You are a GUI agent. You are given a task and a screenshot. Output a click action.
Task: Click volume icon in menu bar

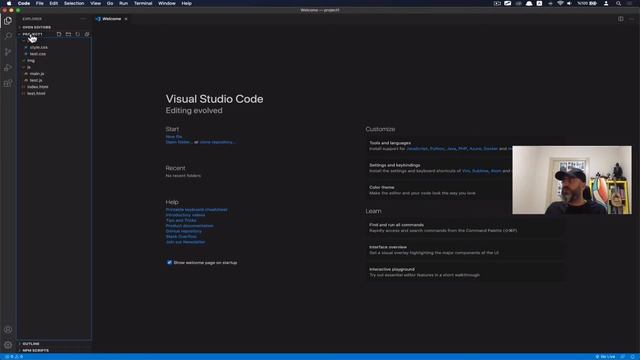click(x=569, y=3)
